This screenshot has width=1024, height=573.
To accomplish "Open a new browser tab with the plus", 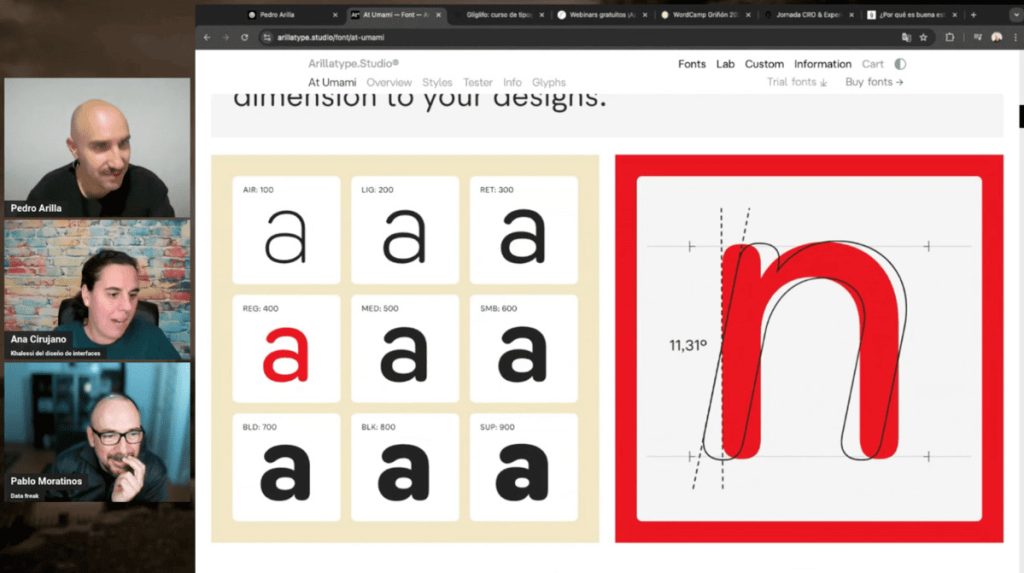I will click(x=973, y=15).
